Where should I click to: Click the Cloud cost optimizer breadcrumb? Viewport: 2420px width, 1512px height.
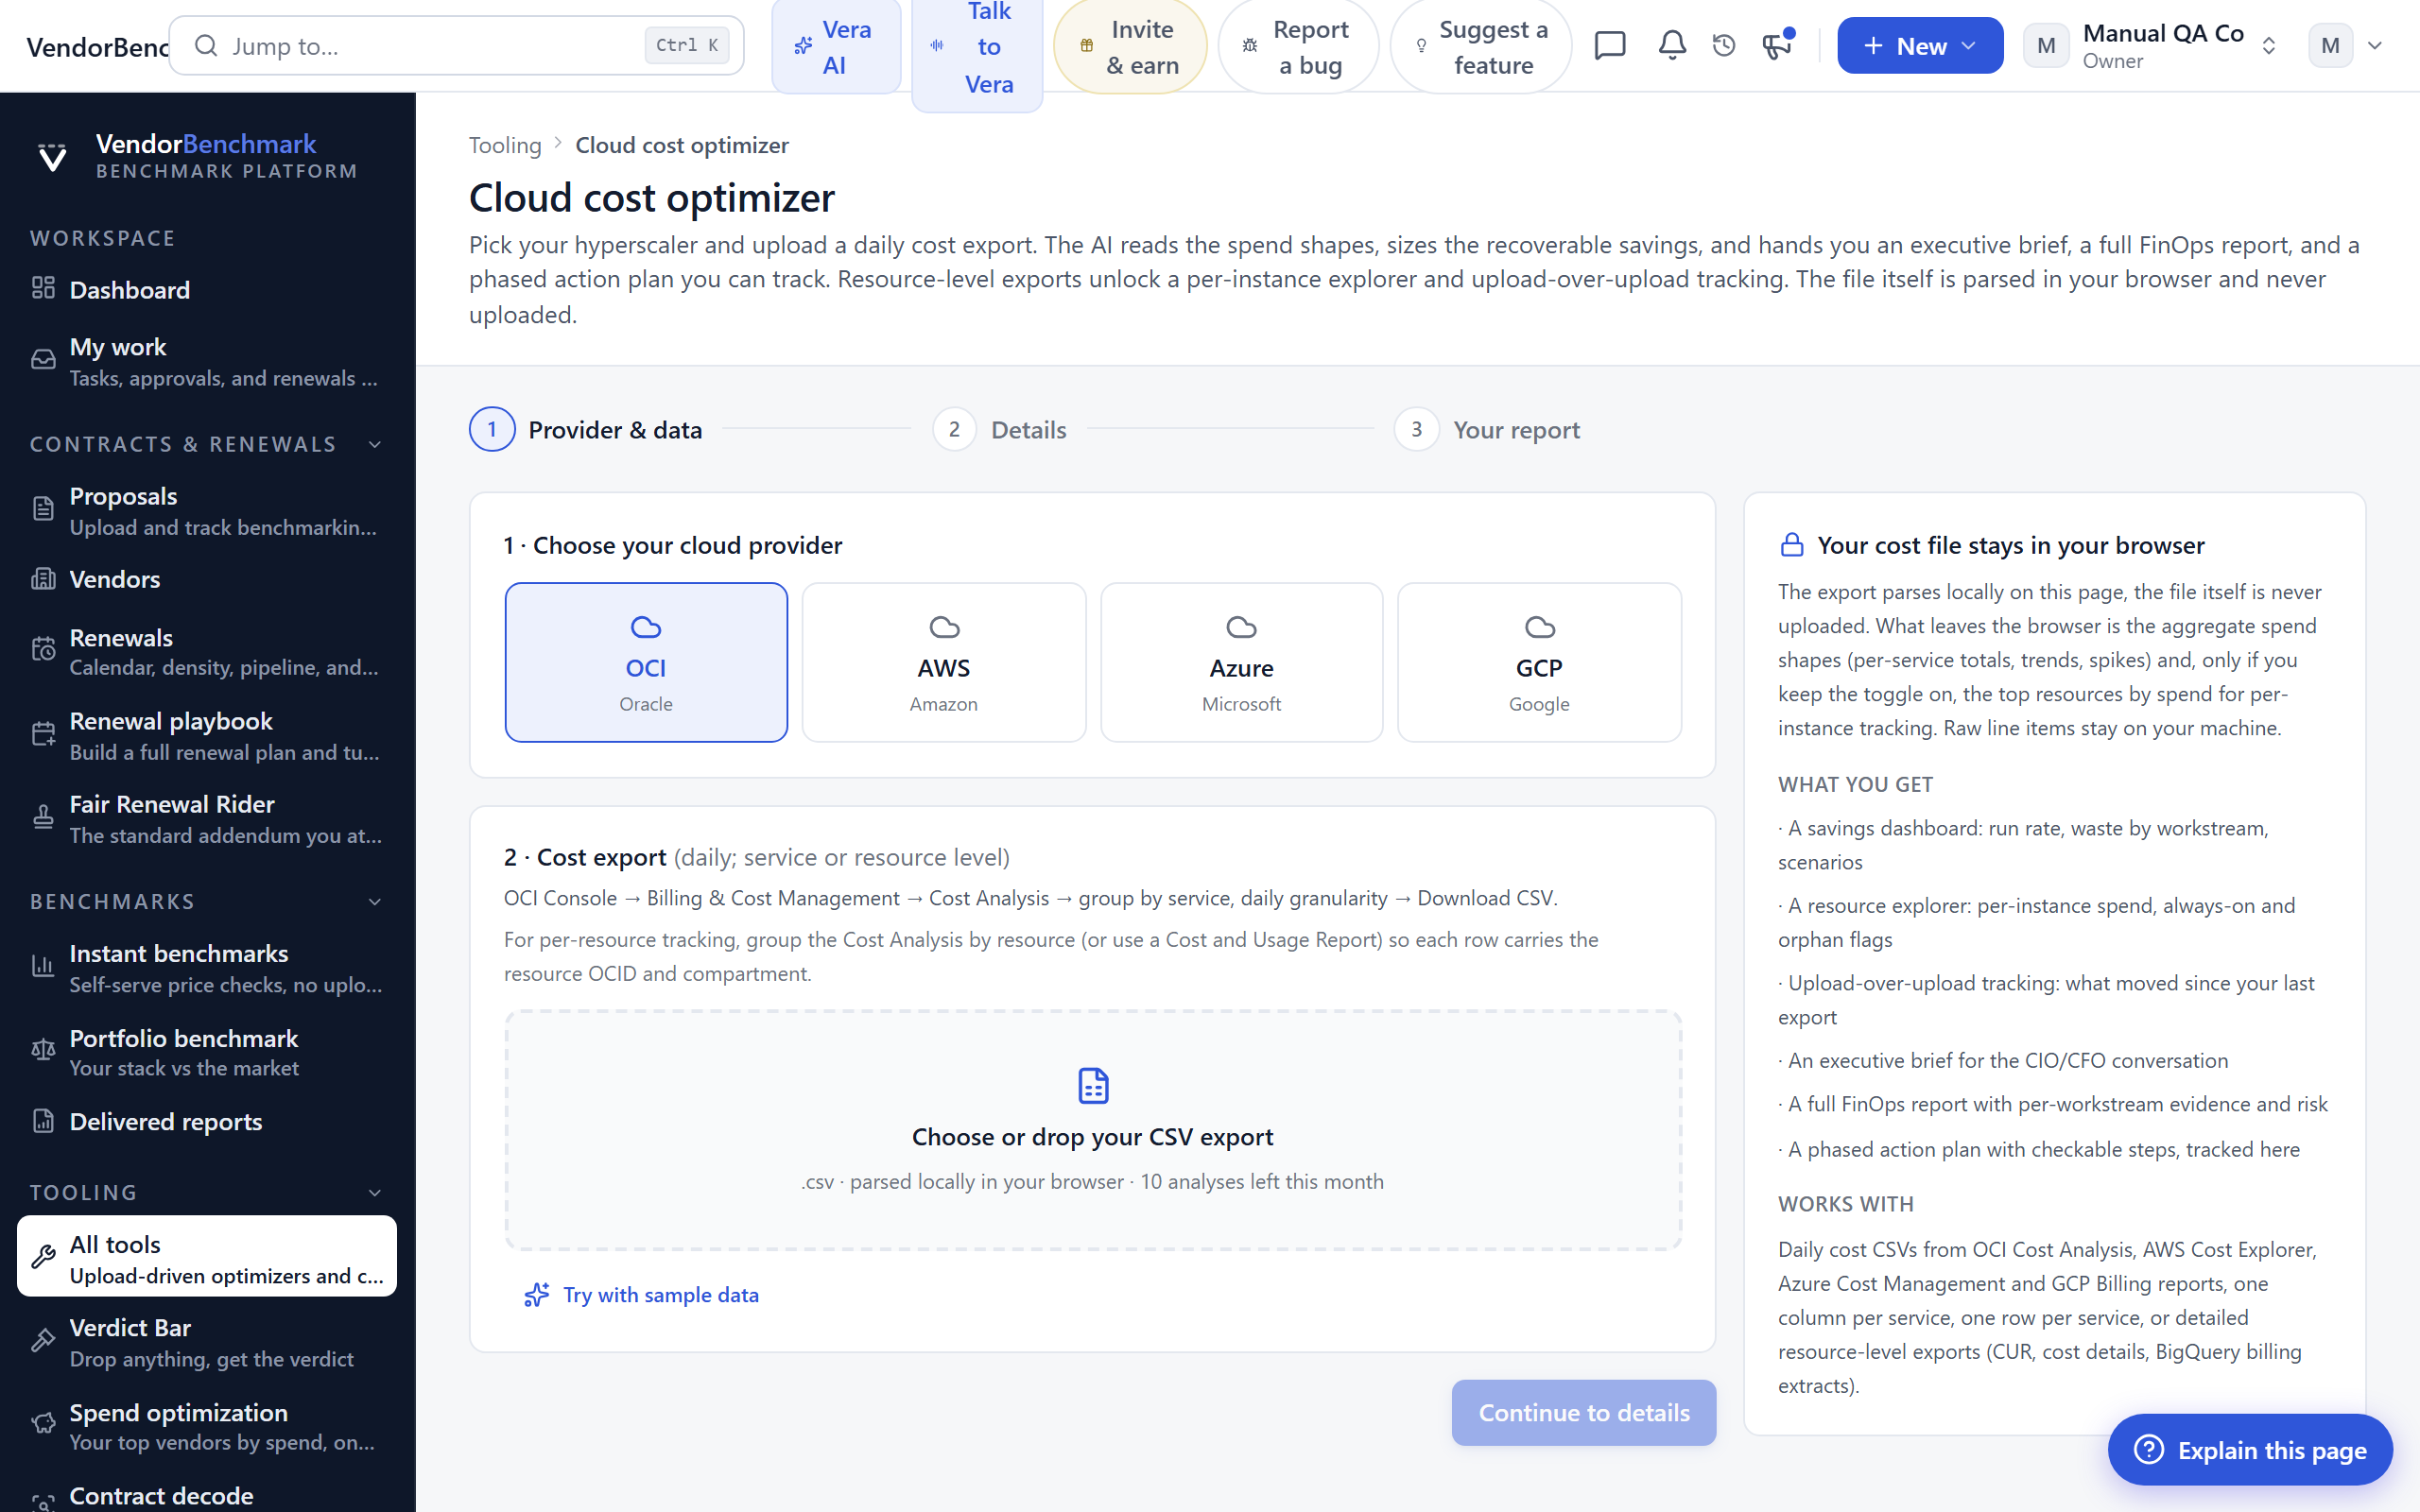(682, 146)
